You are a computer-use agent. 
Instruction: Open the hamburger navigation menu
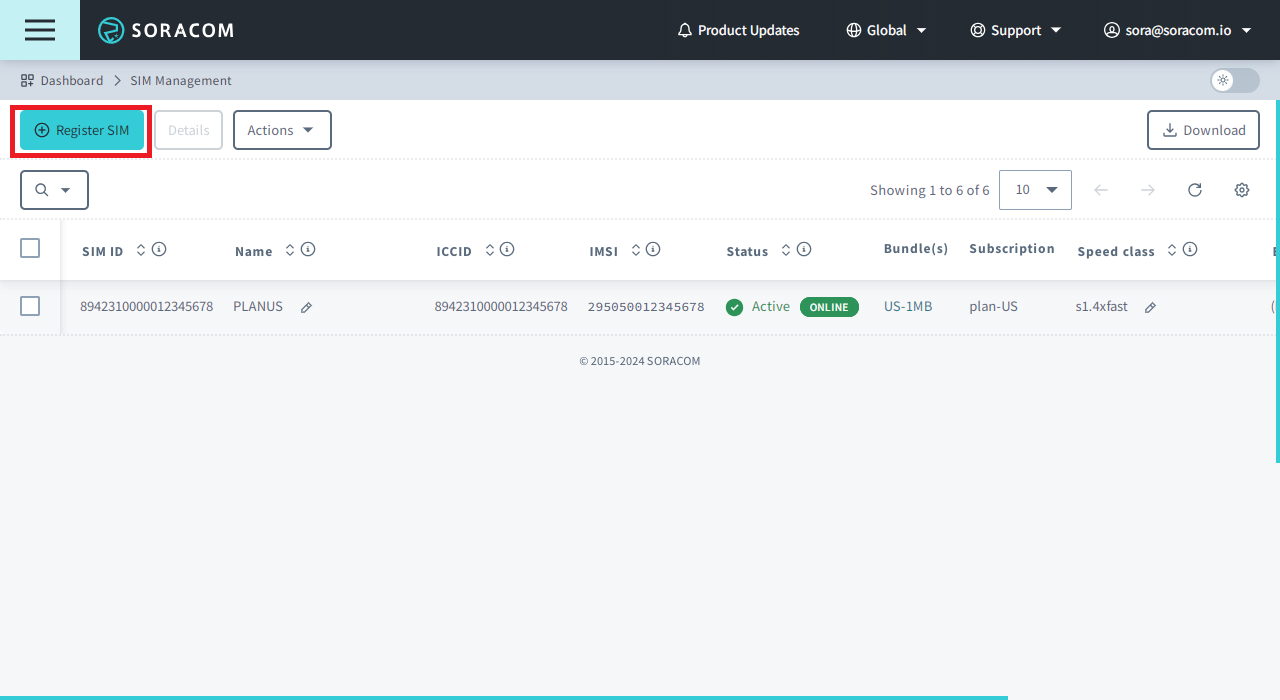(40, 30)
